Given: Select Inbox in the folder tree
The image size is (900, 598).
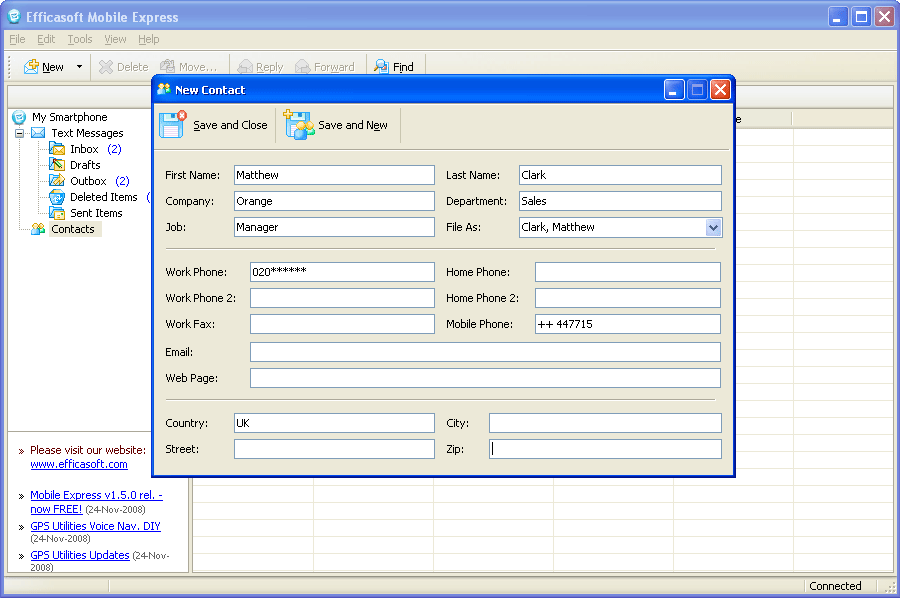Looking at the screenshot, I should (x=84, y=149).
